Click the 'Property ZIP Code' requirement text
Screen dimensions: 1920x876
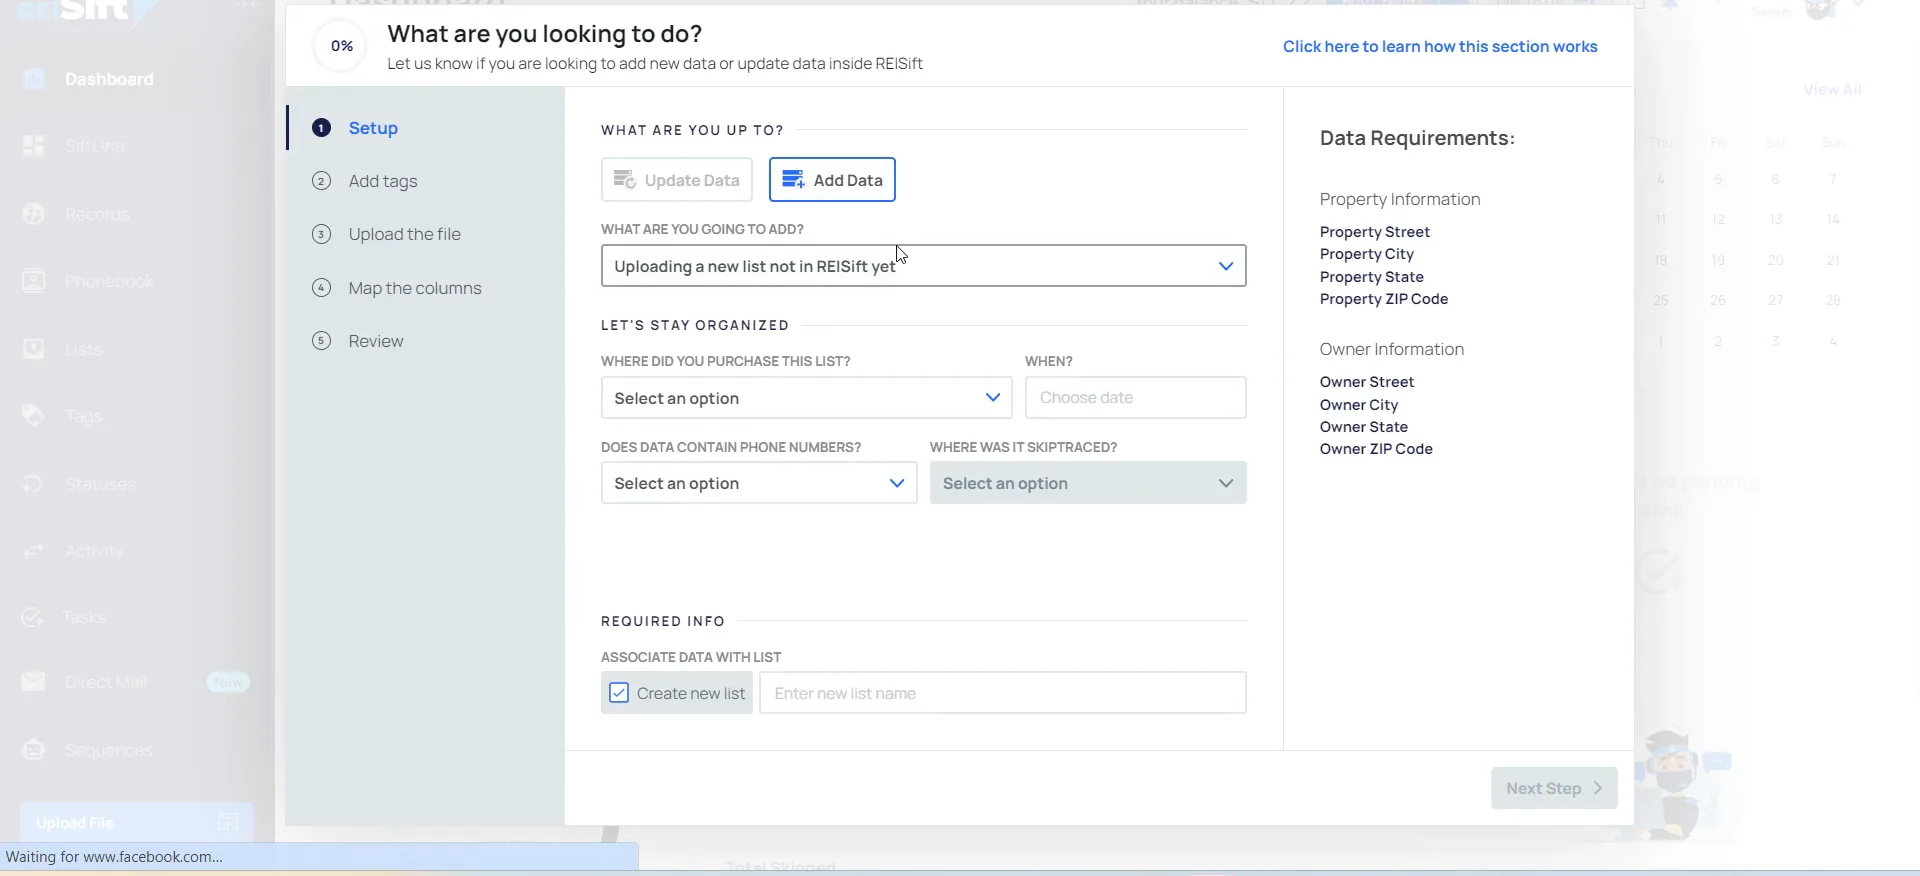1384,299
